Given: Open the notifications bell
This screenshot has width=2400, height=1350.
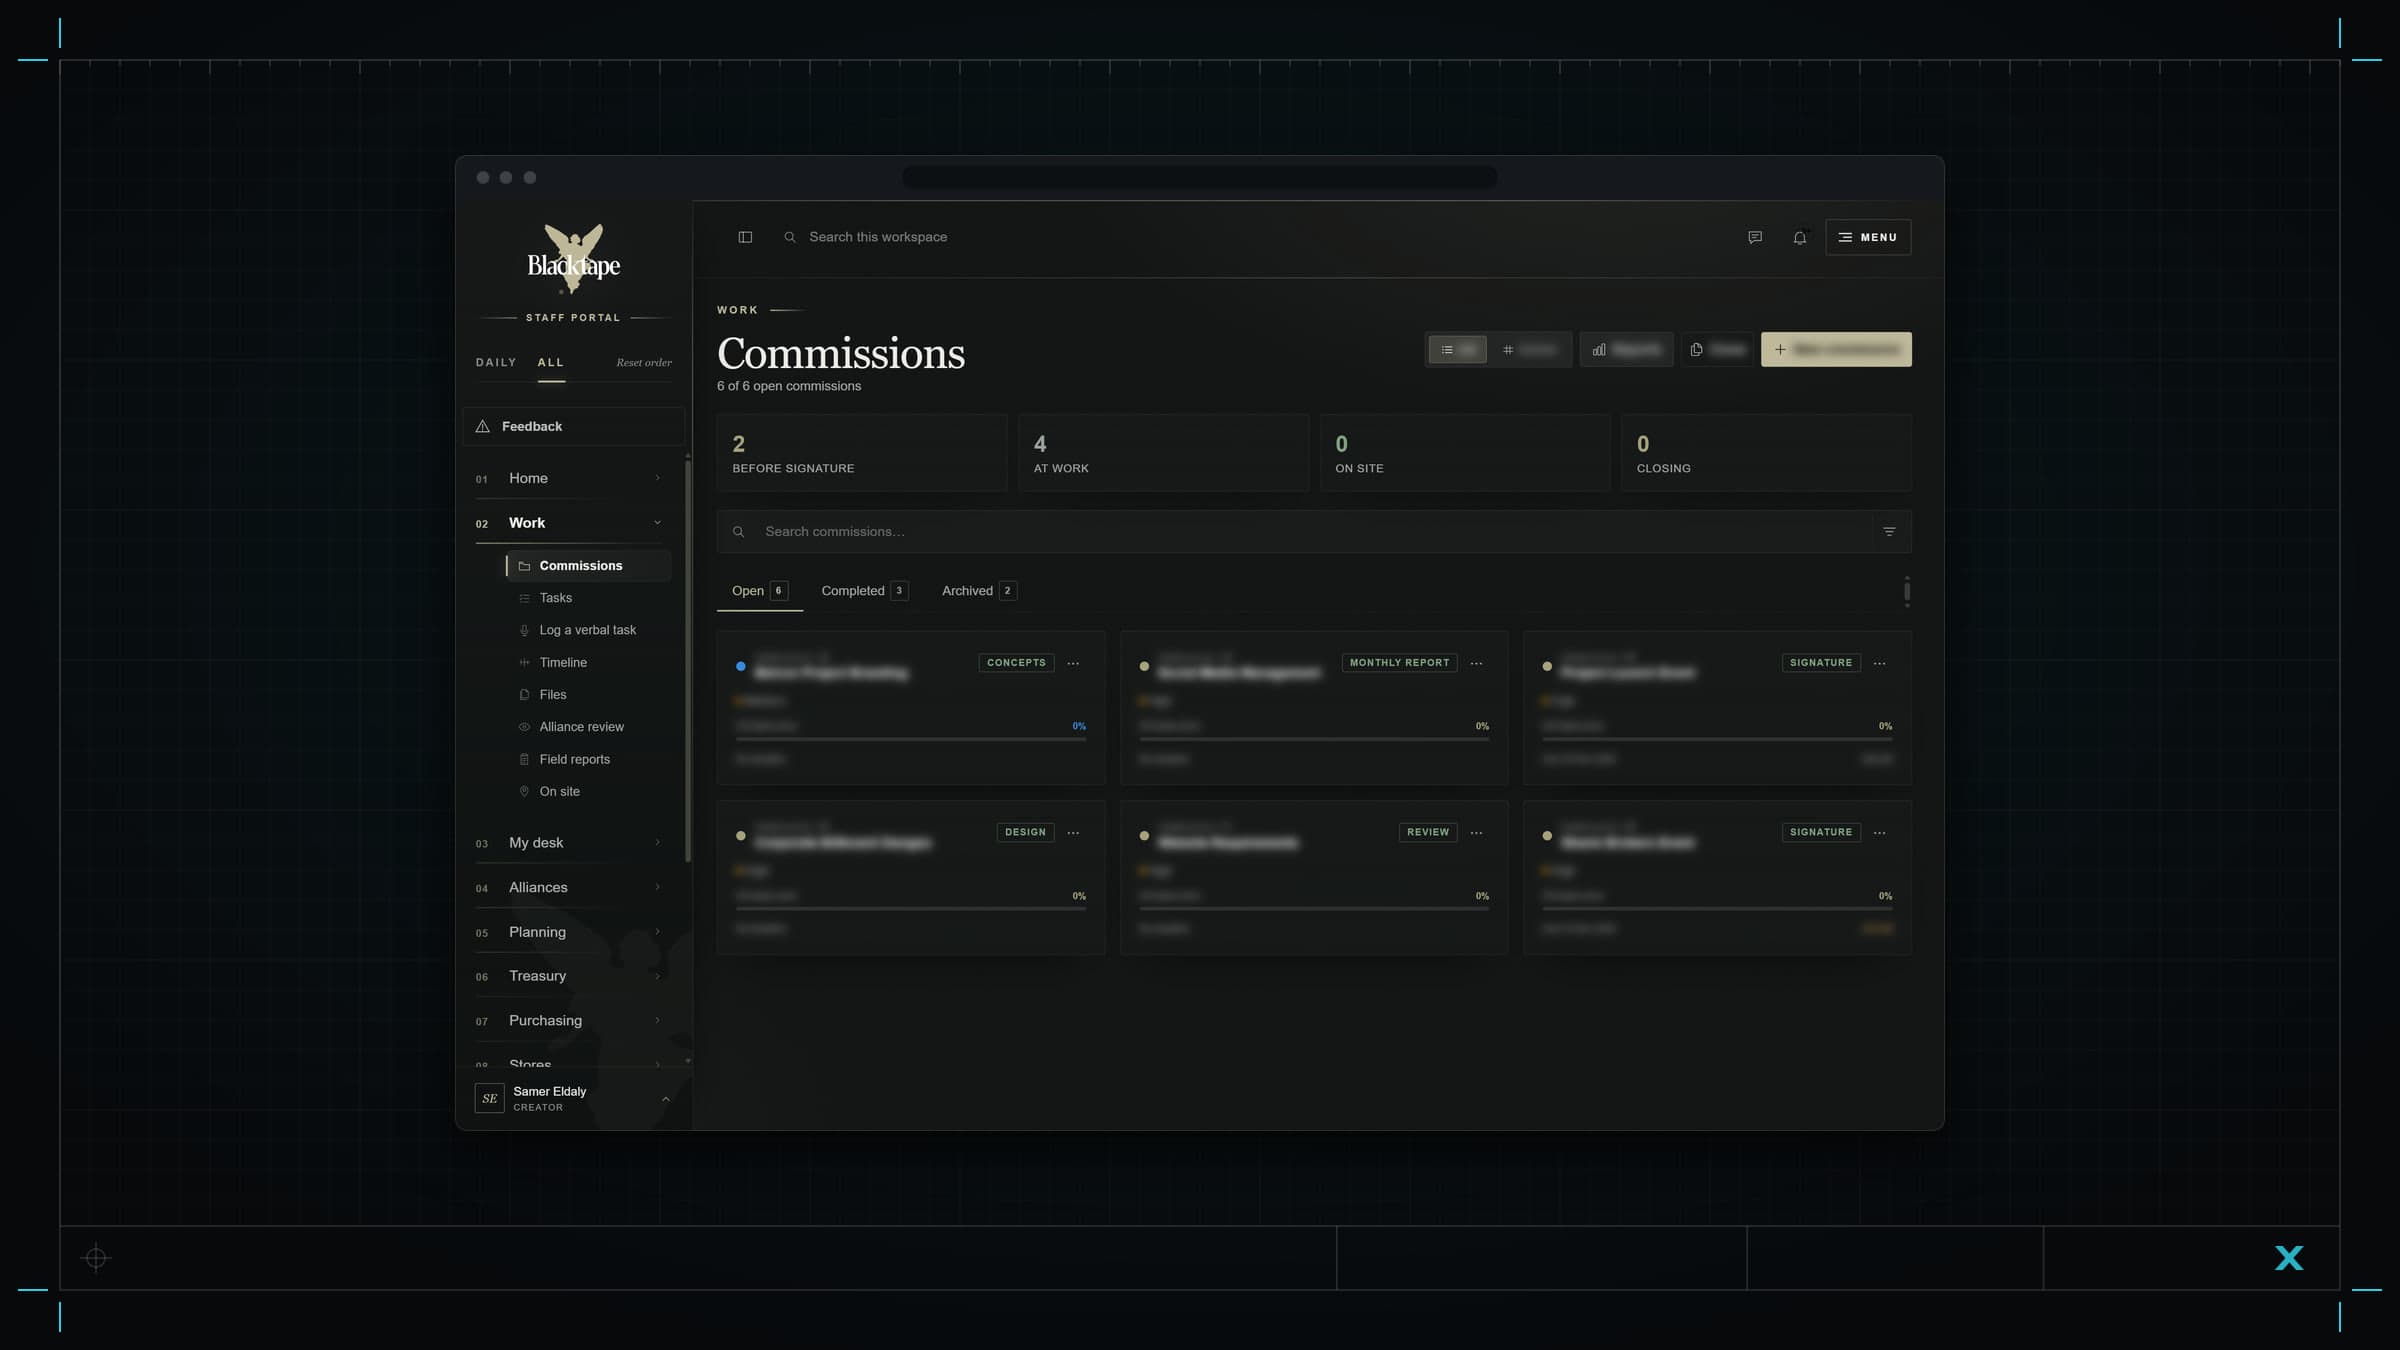Looking at the screenshot, I should tap(1800, 237).
